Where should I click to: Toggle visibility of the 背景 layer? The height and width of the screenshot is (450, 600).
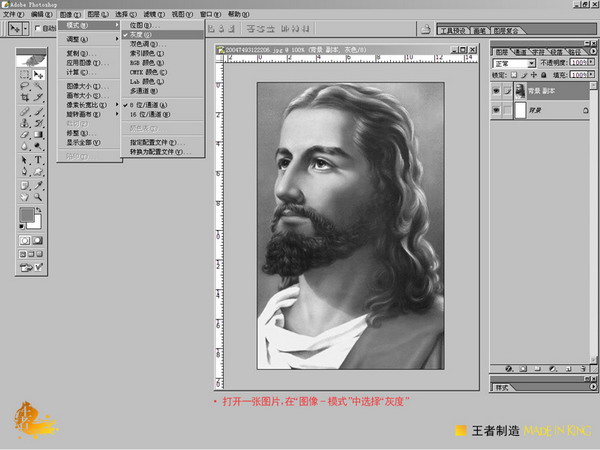[x=497, y=111]
